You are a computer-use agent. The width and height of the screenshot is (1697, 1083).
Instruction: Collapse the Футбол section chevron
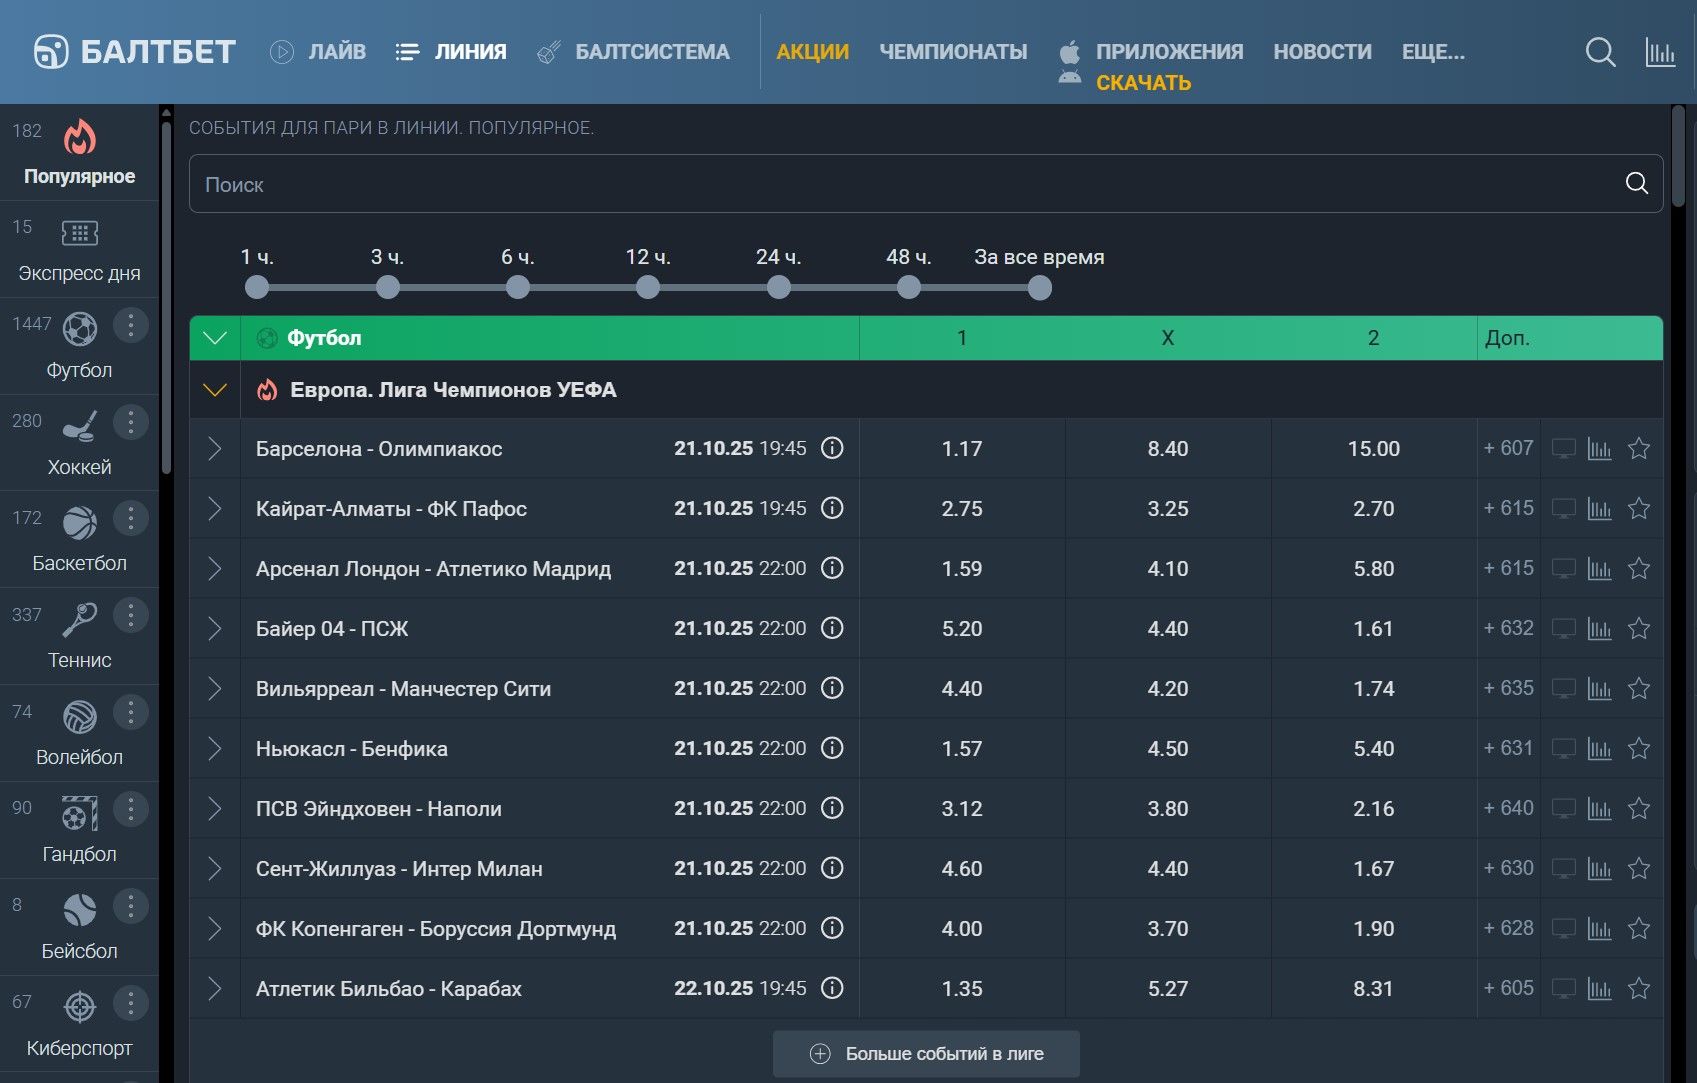click(215, 338)
